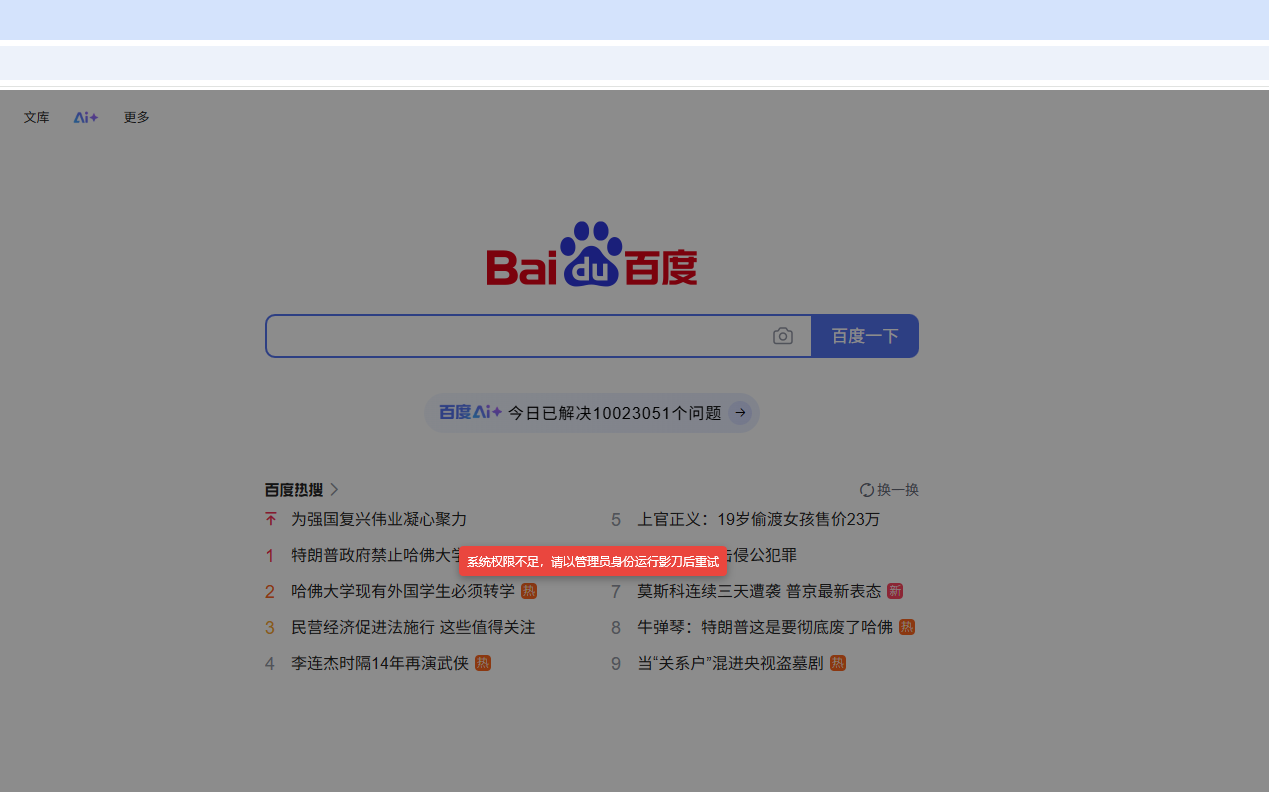
Task: Click the pinned-top icon before 为强国复兴伟业凝心聚力
Action: tap(270, 519)
